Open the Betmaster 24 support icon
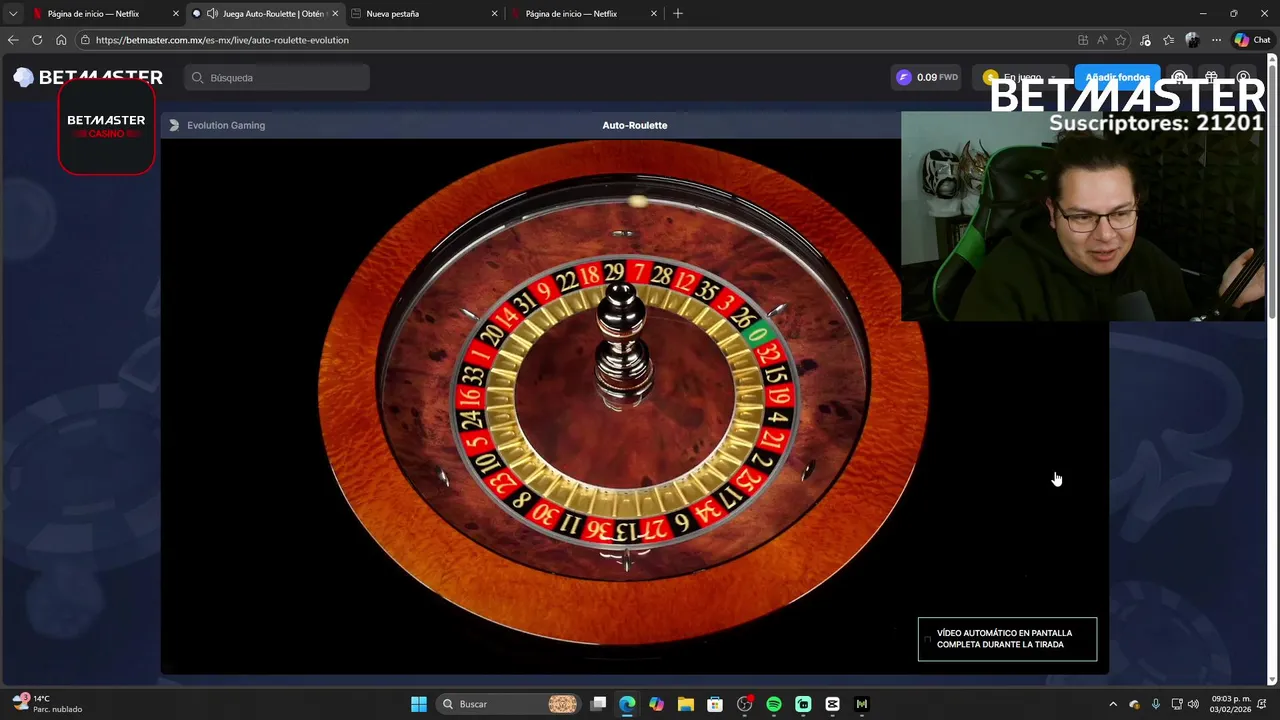Screen dimensions: 1280x720 point(1179,77)
